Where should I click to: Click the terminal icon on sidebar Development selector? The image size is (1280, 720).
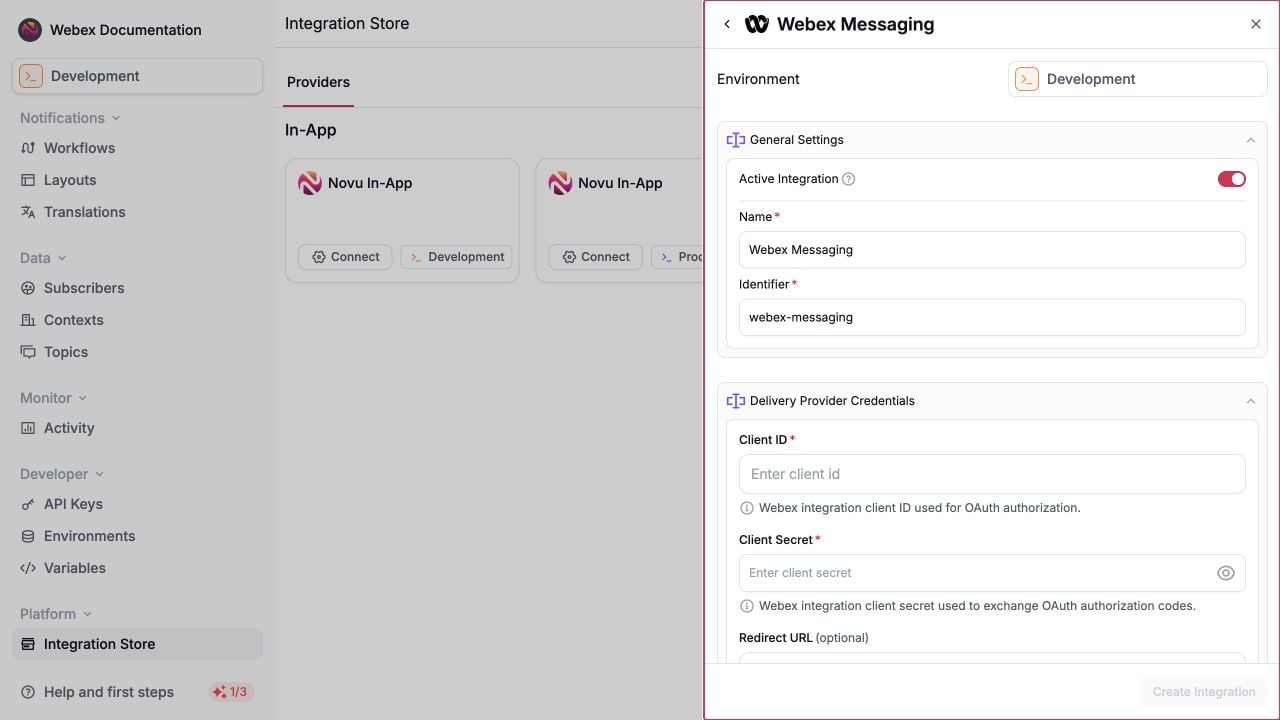pyautogui.click(x=31, y=76)
